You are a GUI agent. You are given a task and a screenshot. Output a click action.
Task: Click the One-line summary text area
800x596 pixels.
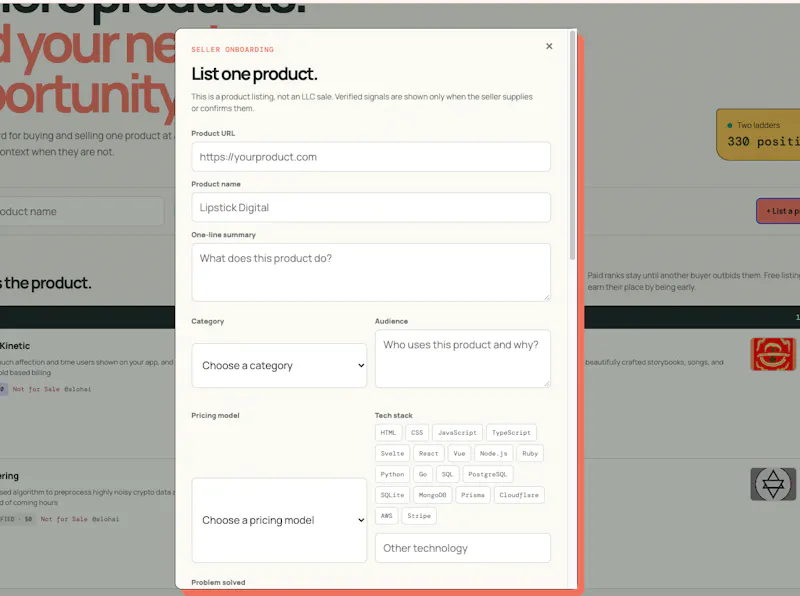(x=371, y=272)
